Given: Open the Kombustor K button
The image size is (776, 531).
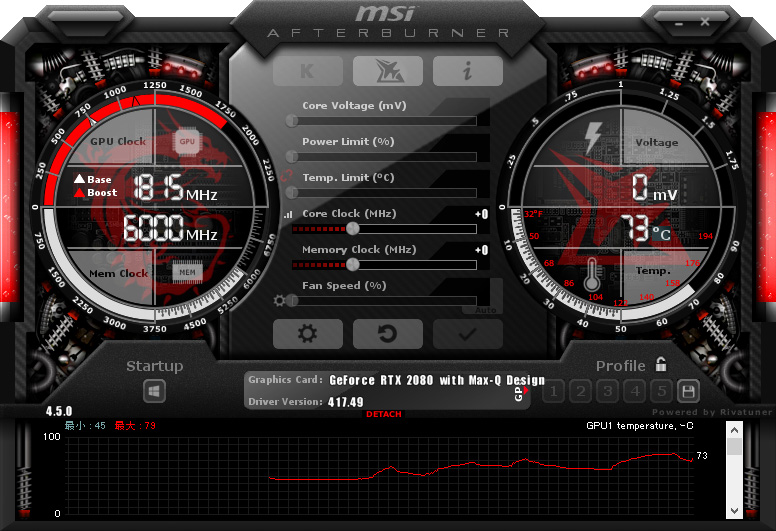Looking at the screenshot, I should coord(307,71).
